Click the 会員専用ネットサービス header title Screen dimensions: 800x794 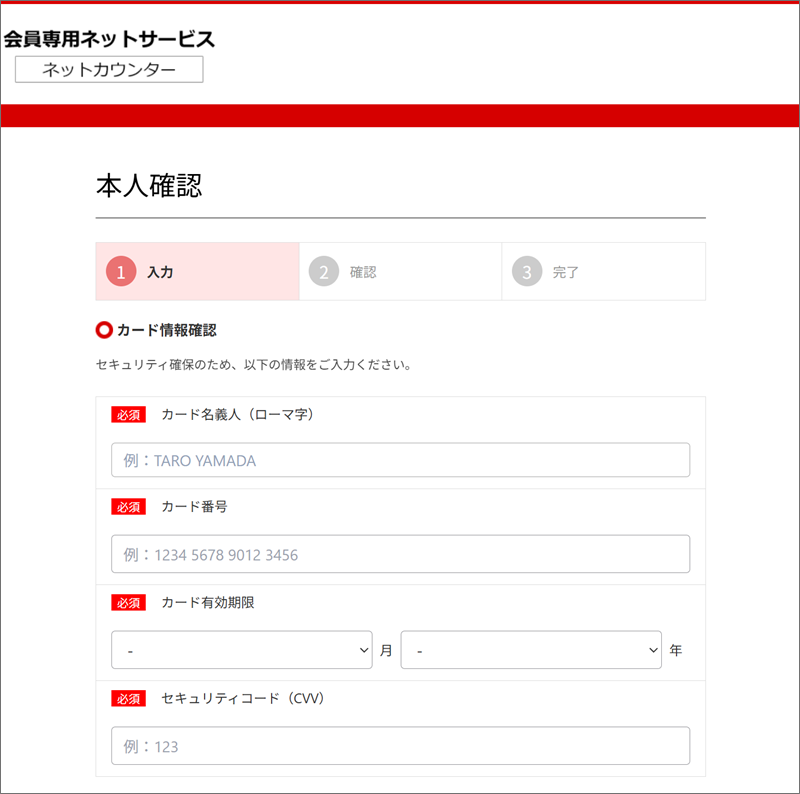pyautogui.click(x=109, y=39)
